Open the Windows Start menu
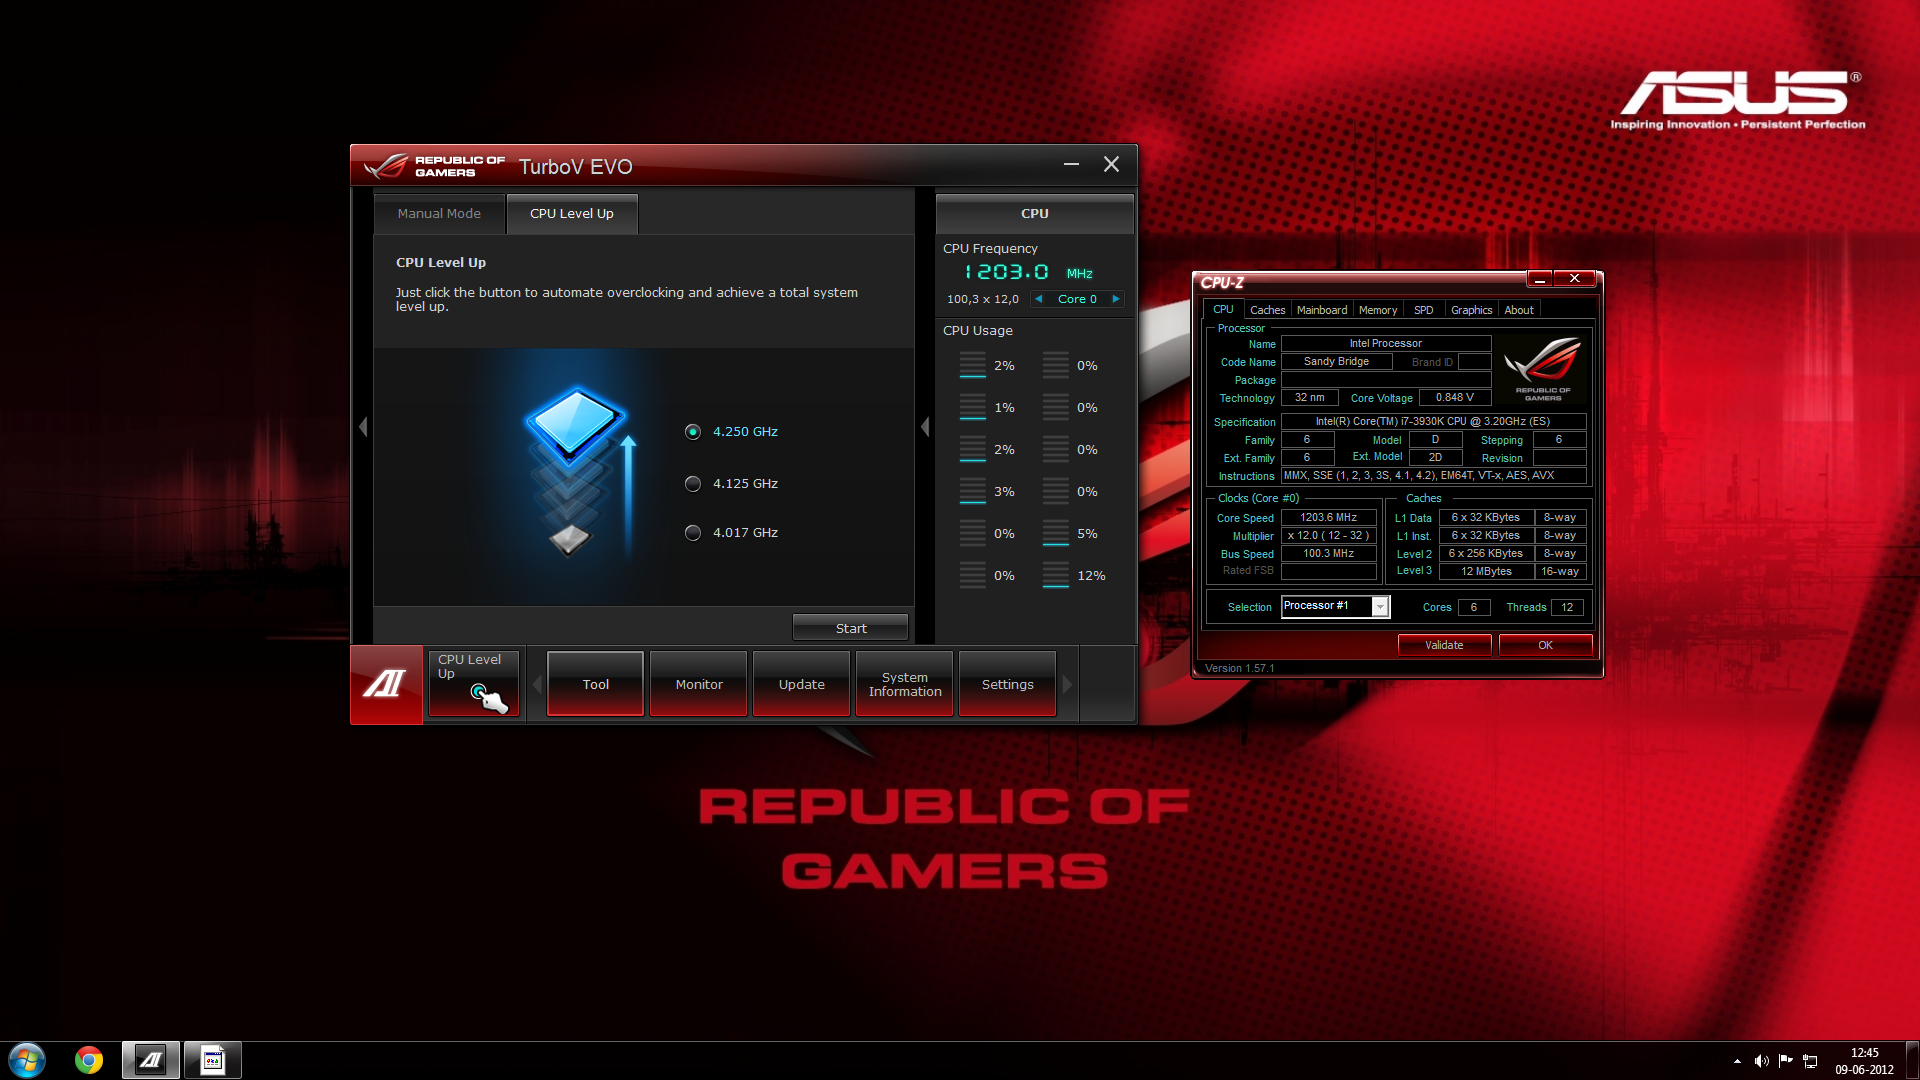This screenshot has width=1920, height=1080. click(27, 1060)
